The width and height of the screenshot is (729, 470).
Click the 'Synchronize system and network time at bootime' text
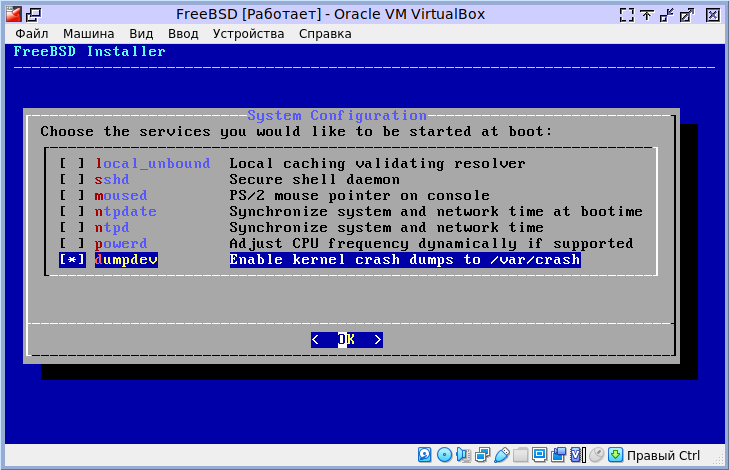436,212
